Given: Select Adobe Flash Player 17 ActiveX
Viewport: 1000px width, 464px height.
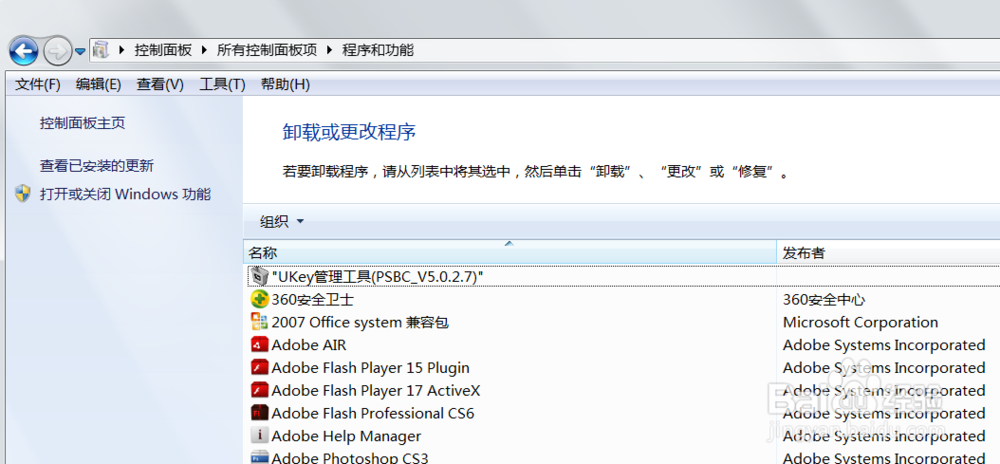Looking at the screenshot, I should [376, 391].
